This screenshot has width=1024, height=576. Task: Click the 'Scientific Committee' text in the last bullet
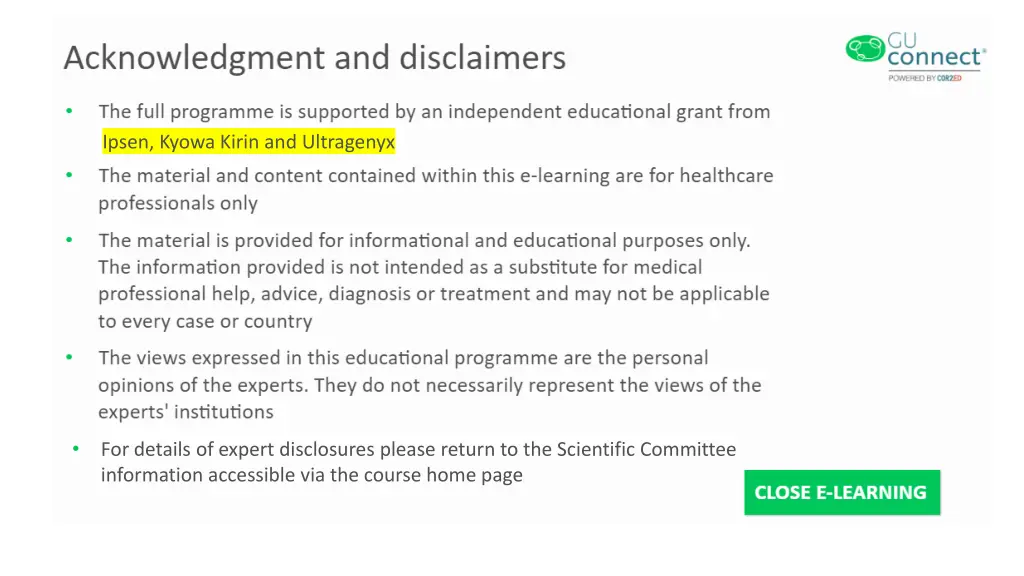pyautogui.click(x=647, y=449)
